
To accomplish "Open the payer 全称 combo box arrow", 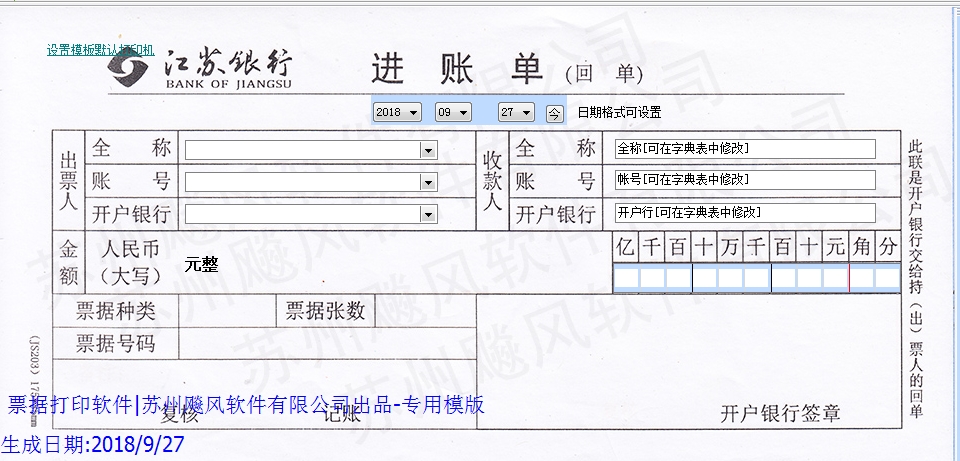I will [429, 150].
